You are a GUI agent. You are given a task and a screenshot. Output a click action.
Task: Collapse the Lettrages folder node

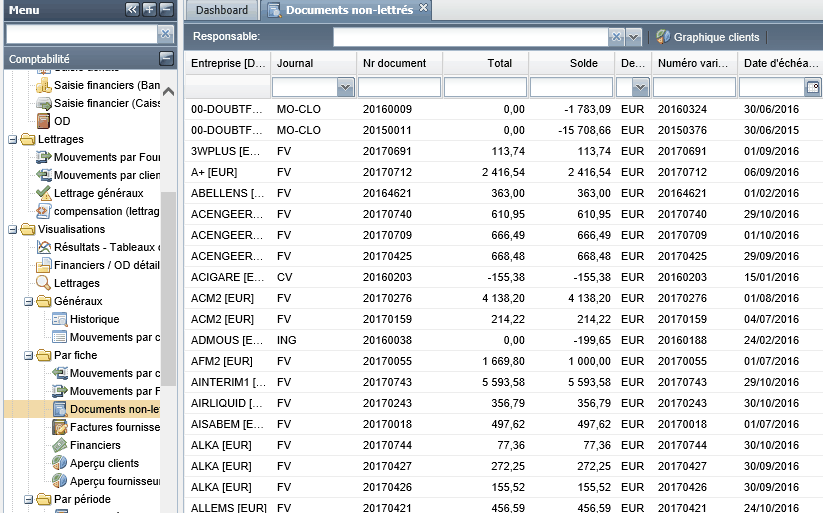tap(13, 140)
